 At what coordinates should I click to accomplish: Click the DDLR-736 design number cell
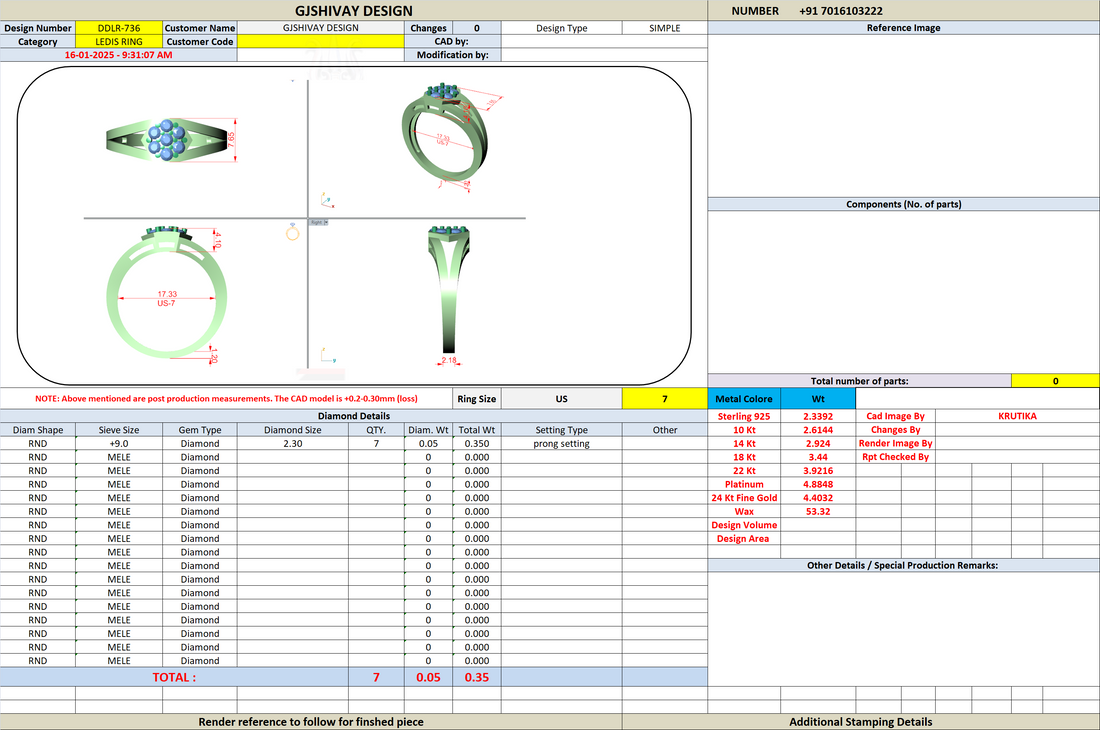click(119, 28)
